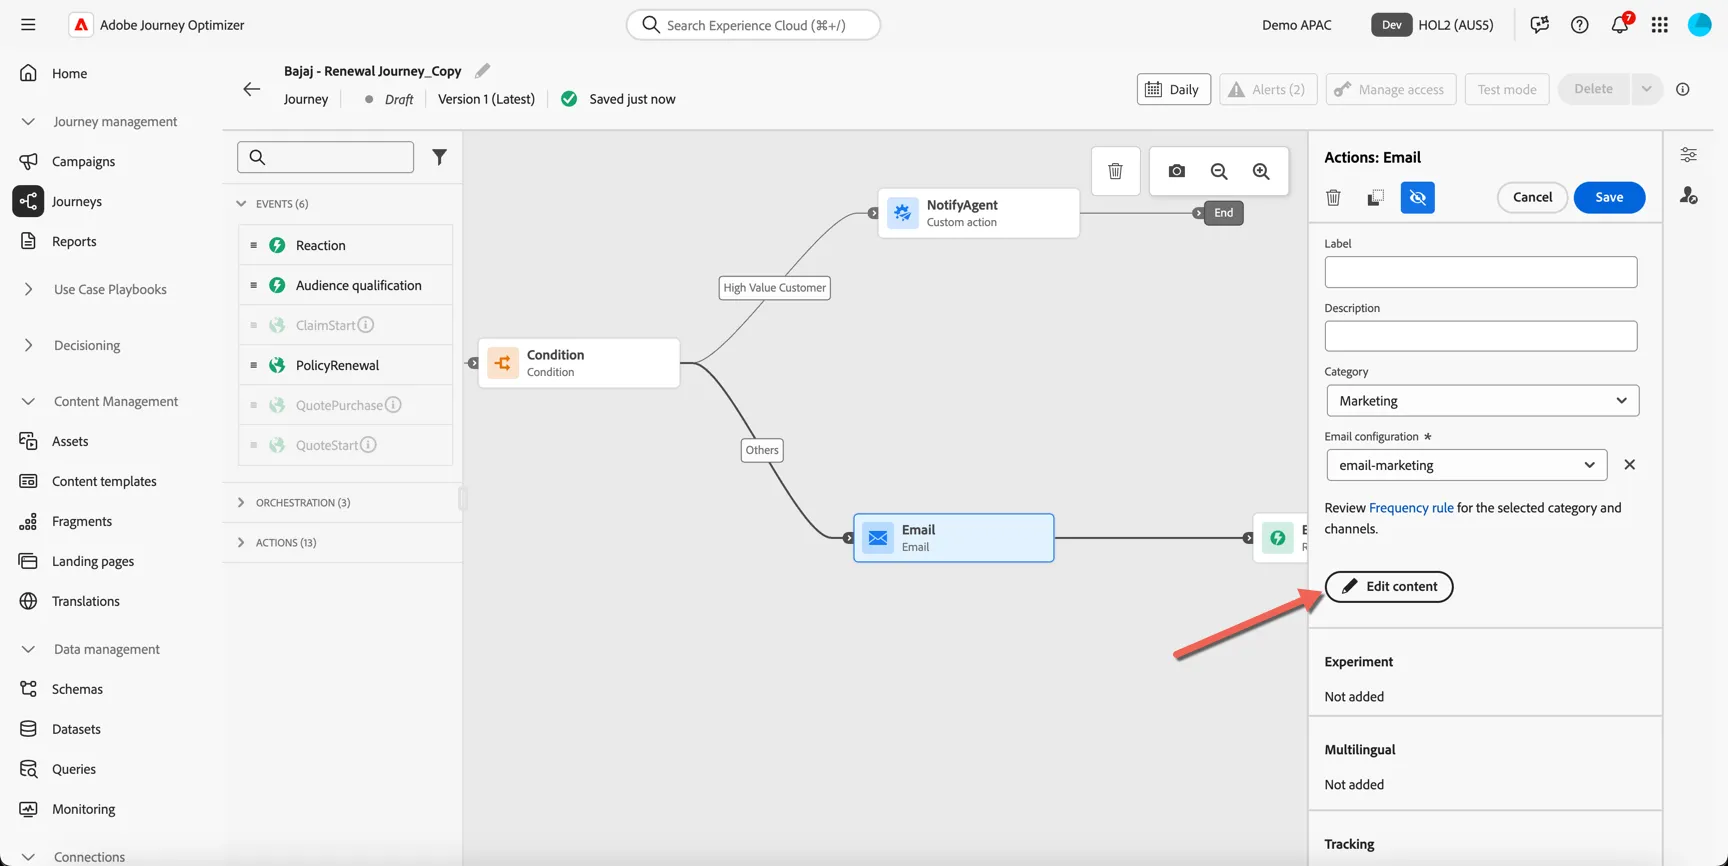
Task: Zoom out the journey canvas
Action: click(x=1219, y=171)
